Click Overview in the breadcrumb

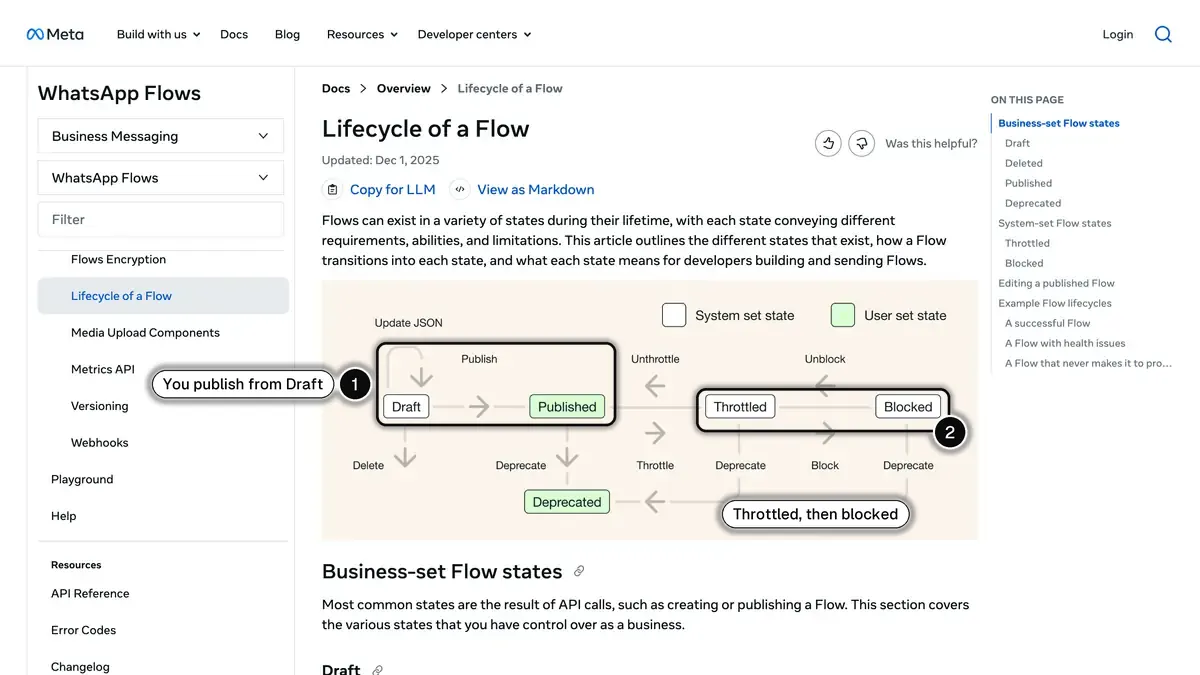(404, 88)
